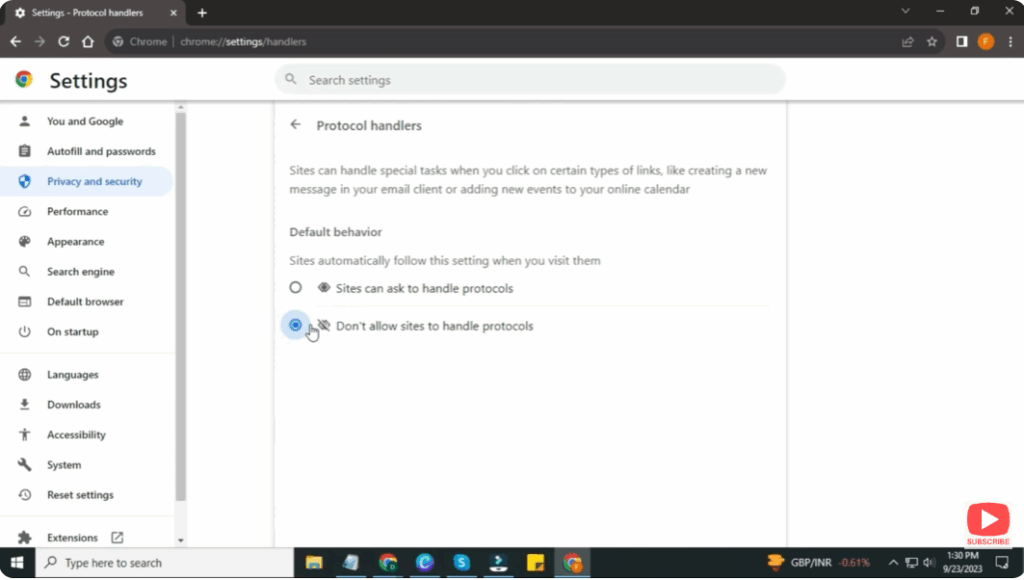The image size is (1024, 580).
Task: Go back to the main Privacy page
Action: click(x=296, y=124)
